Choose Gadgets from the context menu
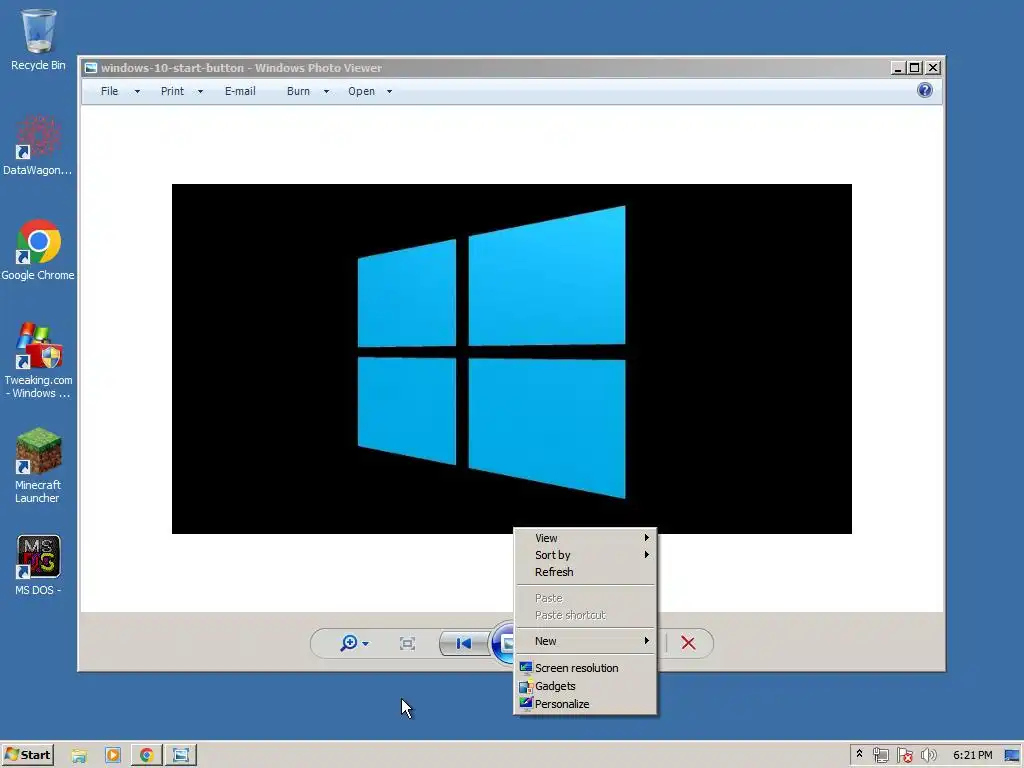1024x768 pixels. tap(585, 686)
